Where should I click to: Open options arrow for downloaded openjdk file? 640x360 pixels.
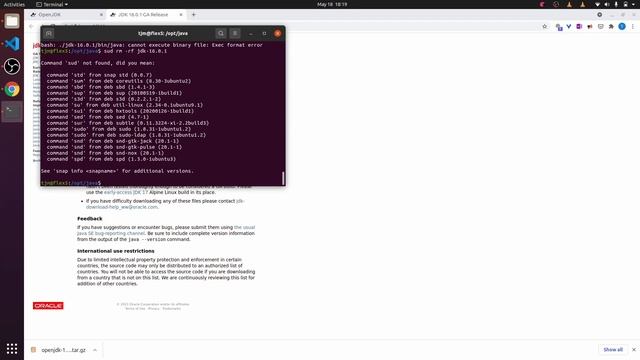tap(95, 350)
